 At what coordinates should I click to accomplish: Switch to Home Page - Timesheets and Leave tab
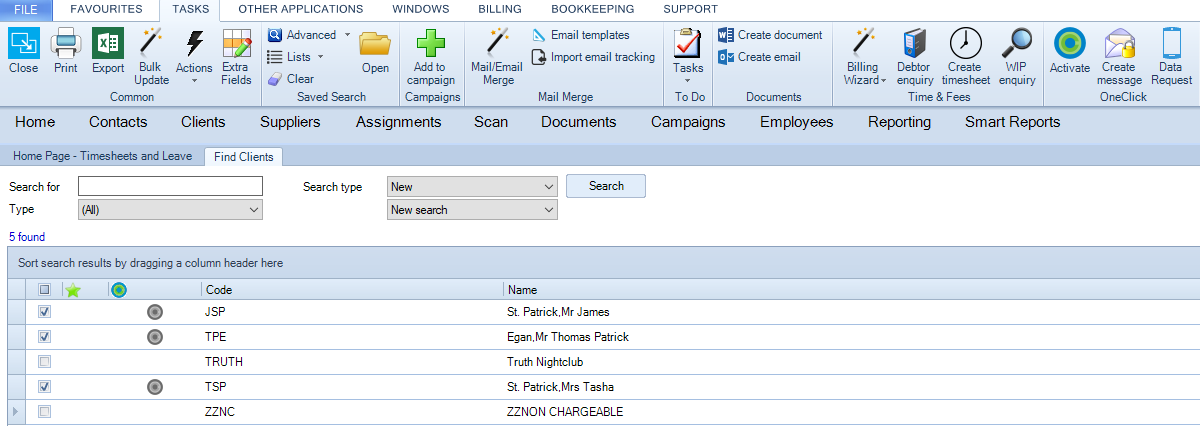point(103,157)
